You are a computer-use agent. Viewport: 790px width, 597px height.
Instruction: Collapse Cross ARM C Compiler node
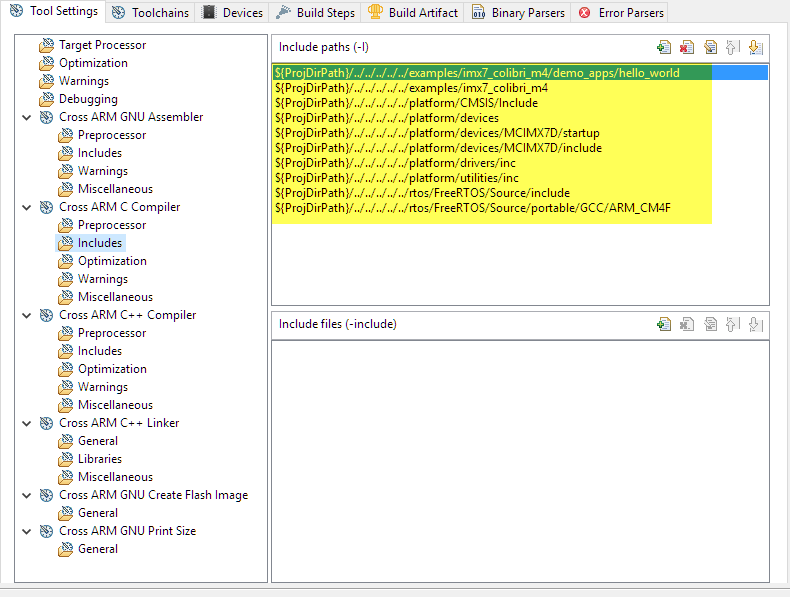pyautogui.click(x=26, y=207)
